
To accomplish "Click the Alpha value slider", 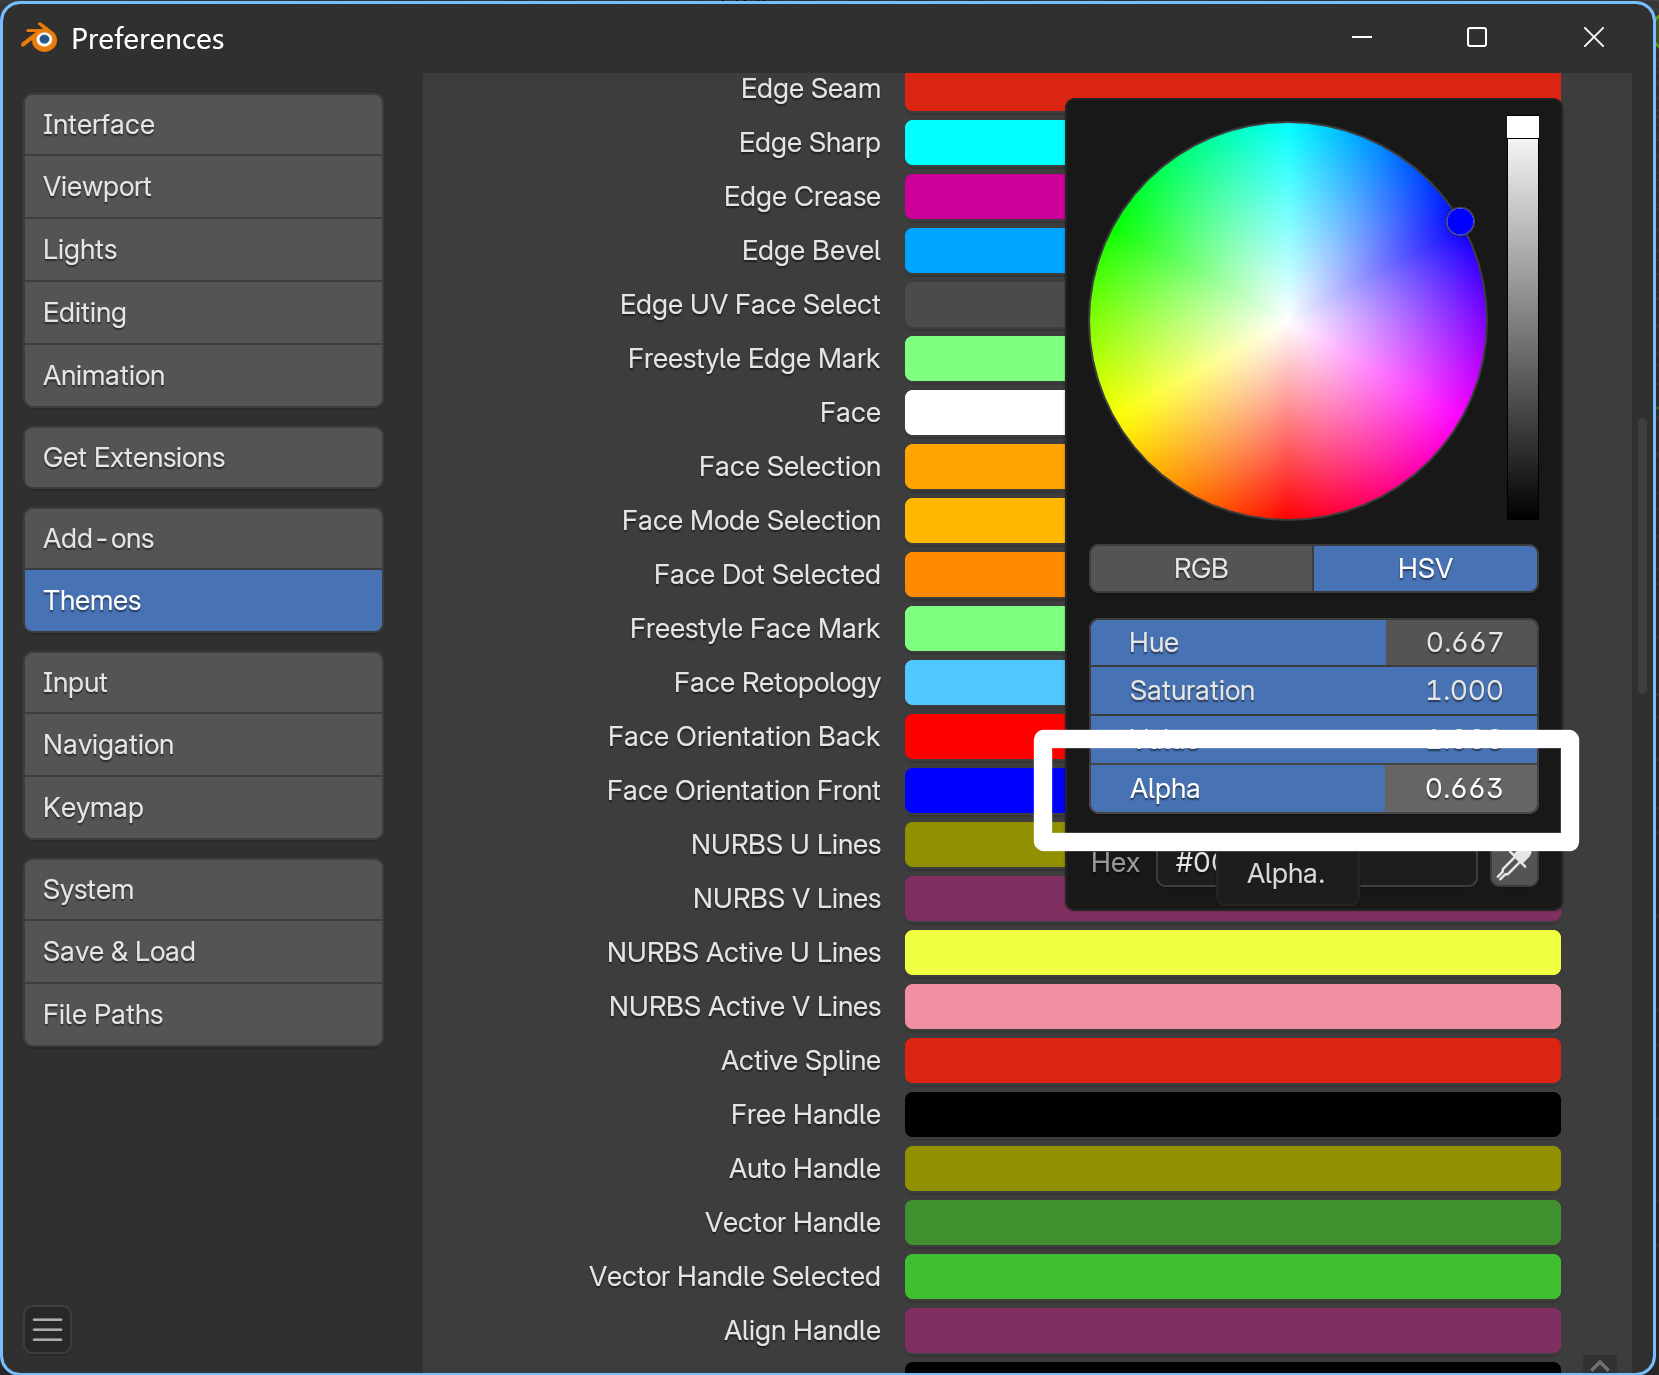I will pos(1314,789).
